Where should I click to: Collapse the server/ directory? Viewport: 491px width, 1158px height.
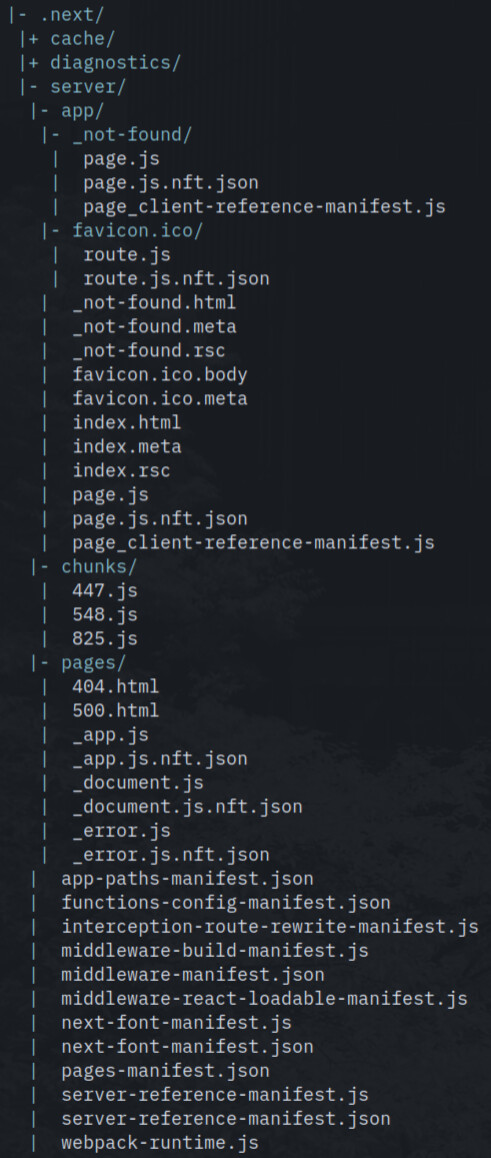(72, 86)
